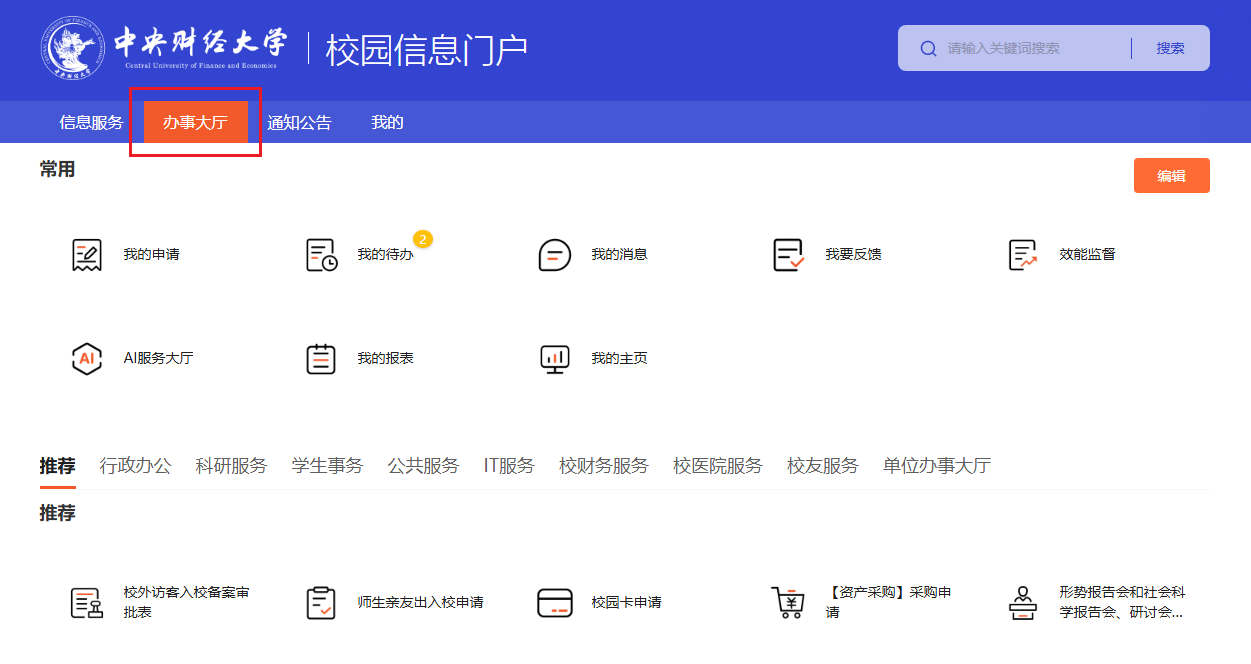Open the 我的报表 report icon

click(321, 358)
